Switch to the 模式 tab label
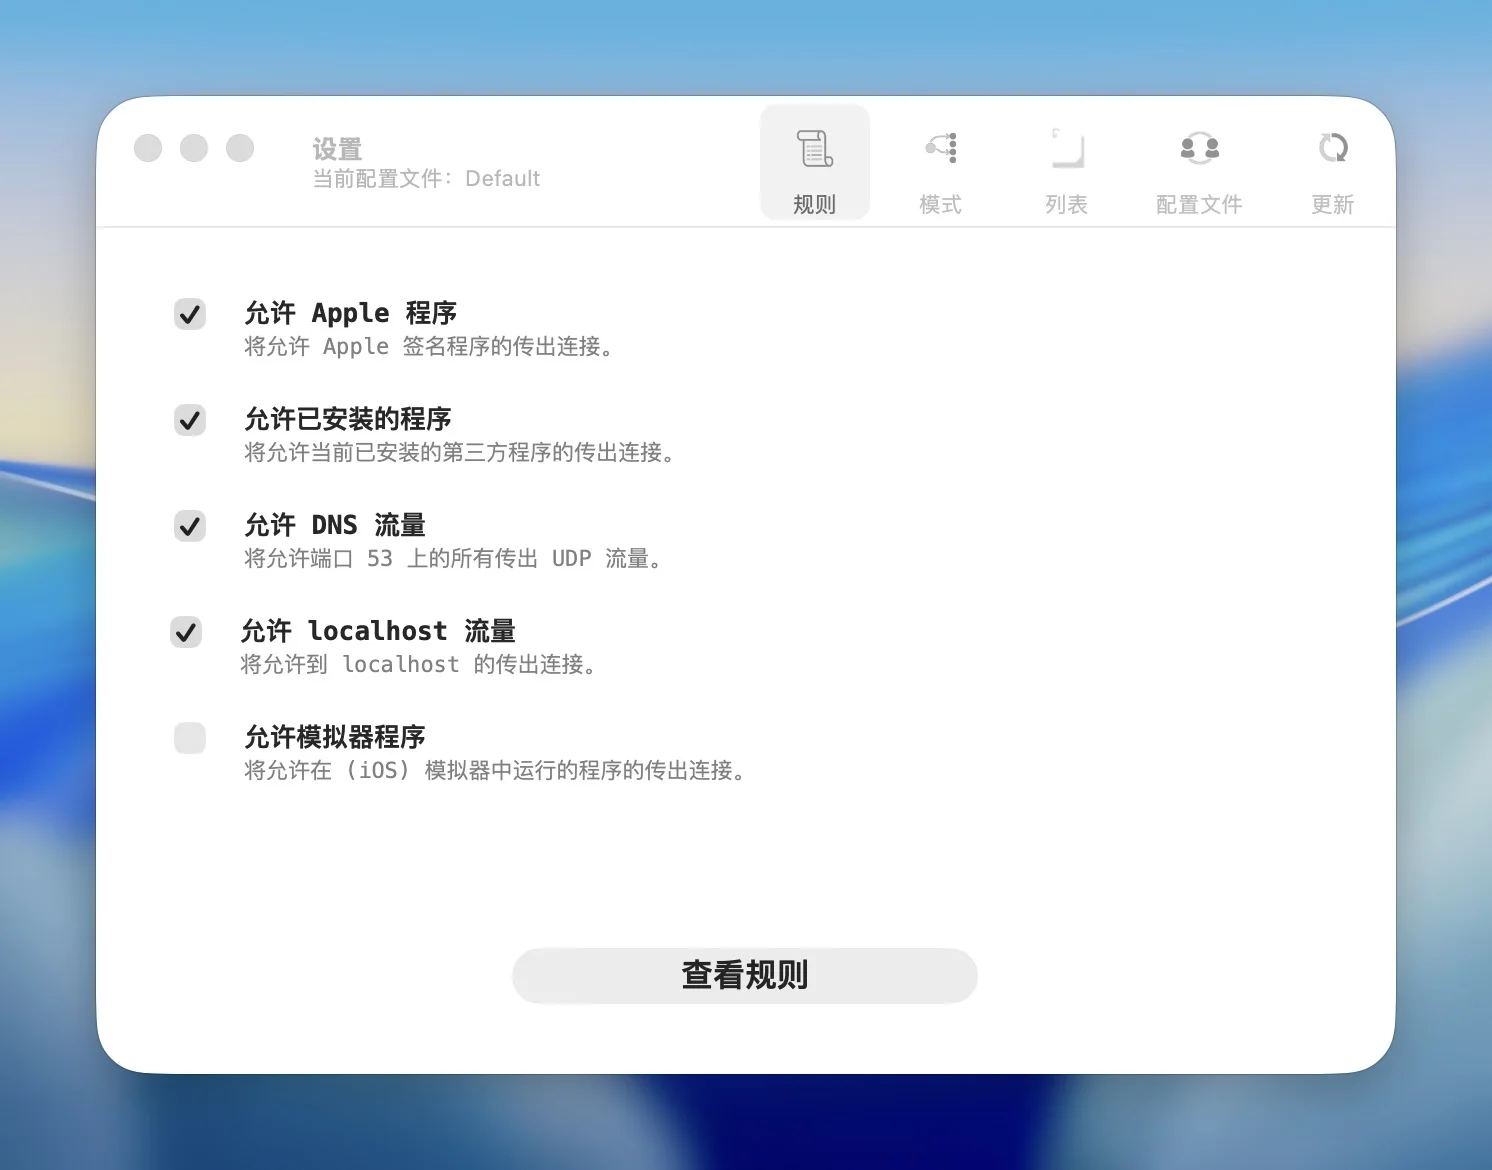1492x1170 pixels. (x=941, y=205)
